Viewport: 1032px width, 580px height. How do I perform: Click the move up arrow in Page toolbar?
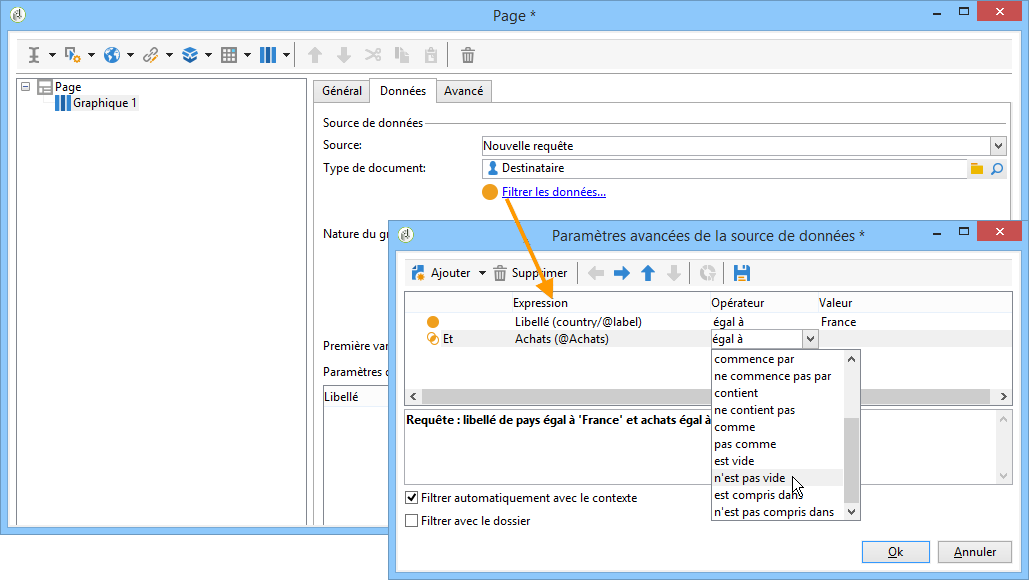pyautogui.click(x=315, y=55)
